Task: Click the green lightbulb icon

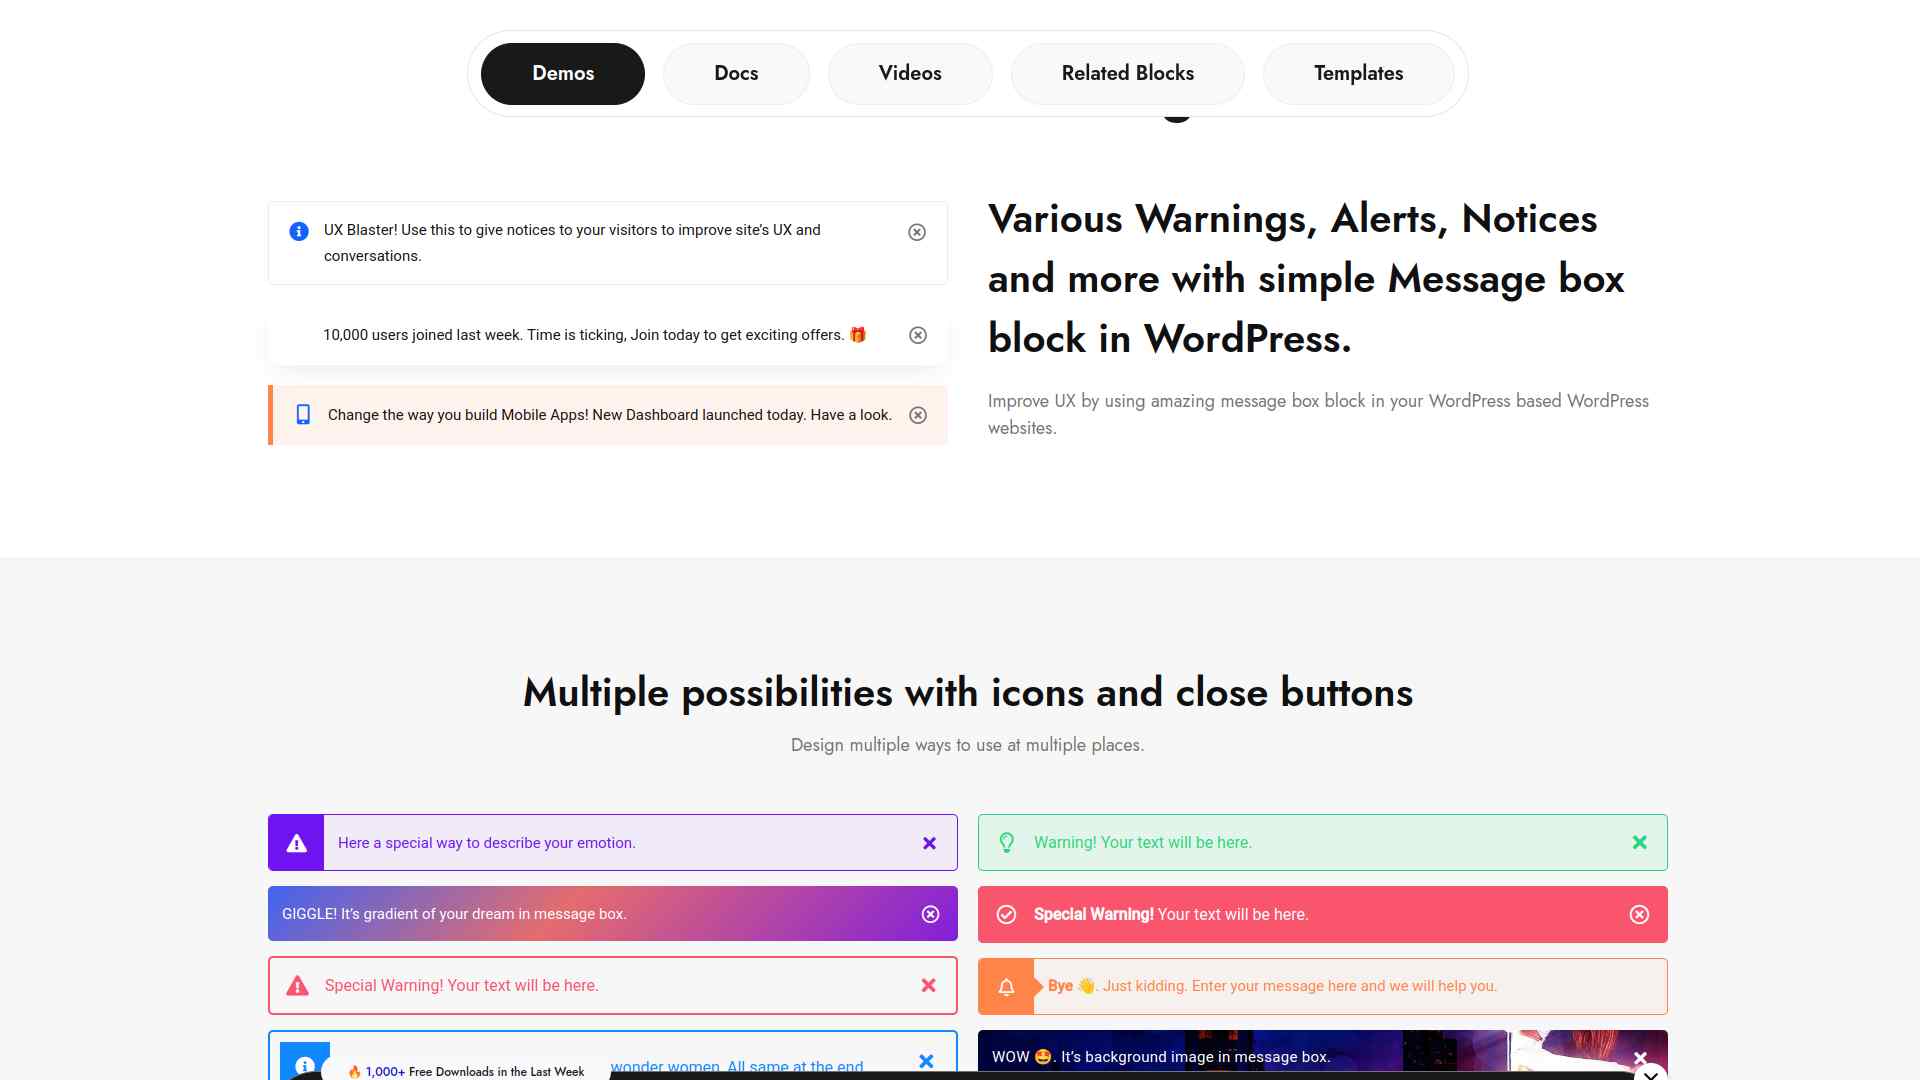Action: click(1006, 842)
